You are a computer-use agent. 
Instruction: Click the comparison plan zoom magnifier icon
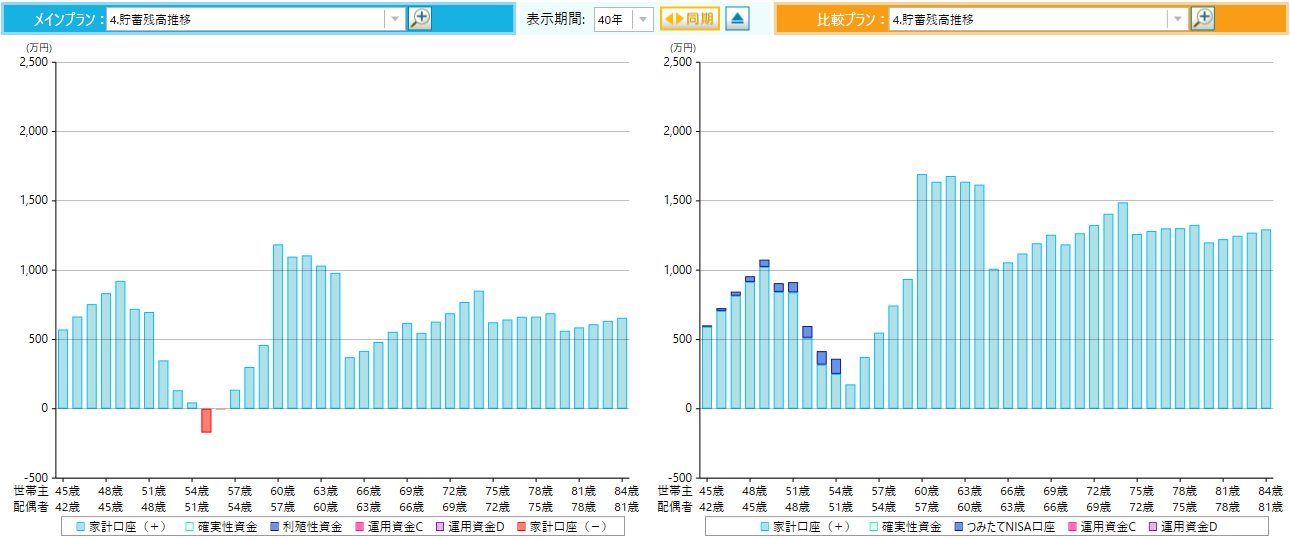click(1203, 19)
